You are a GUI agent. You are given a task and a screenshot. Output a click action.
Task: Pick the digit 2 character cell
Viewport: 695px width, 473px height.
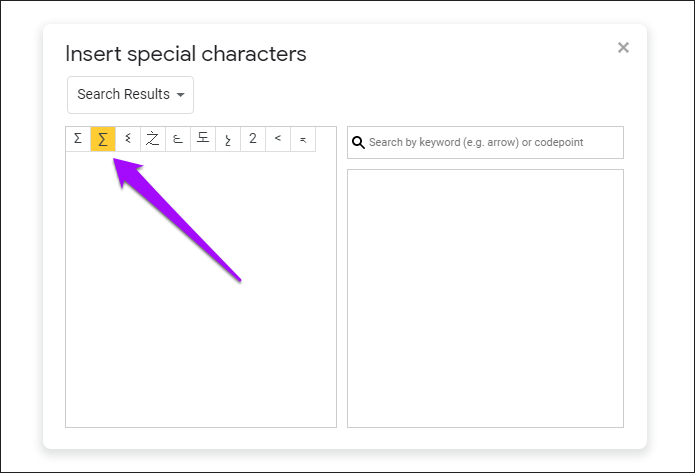tap(253, 139)
